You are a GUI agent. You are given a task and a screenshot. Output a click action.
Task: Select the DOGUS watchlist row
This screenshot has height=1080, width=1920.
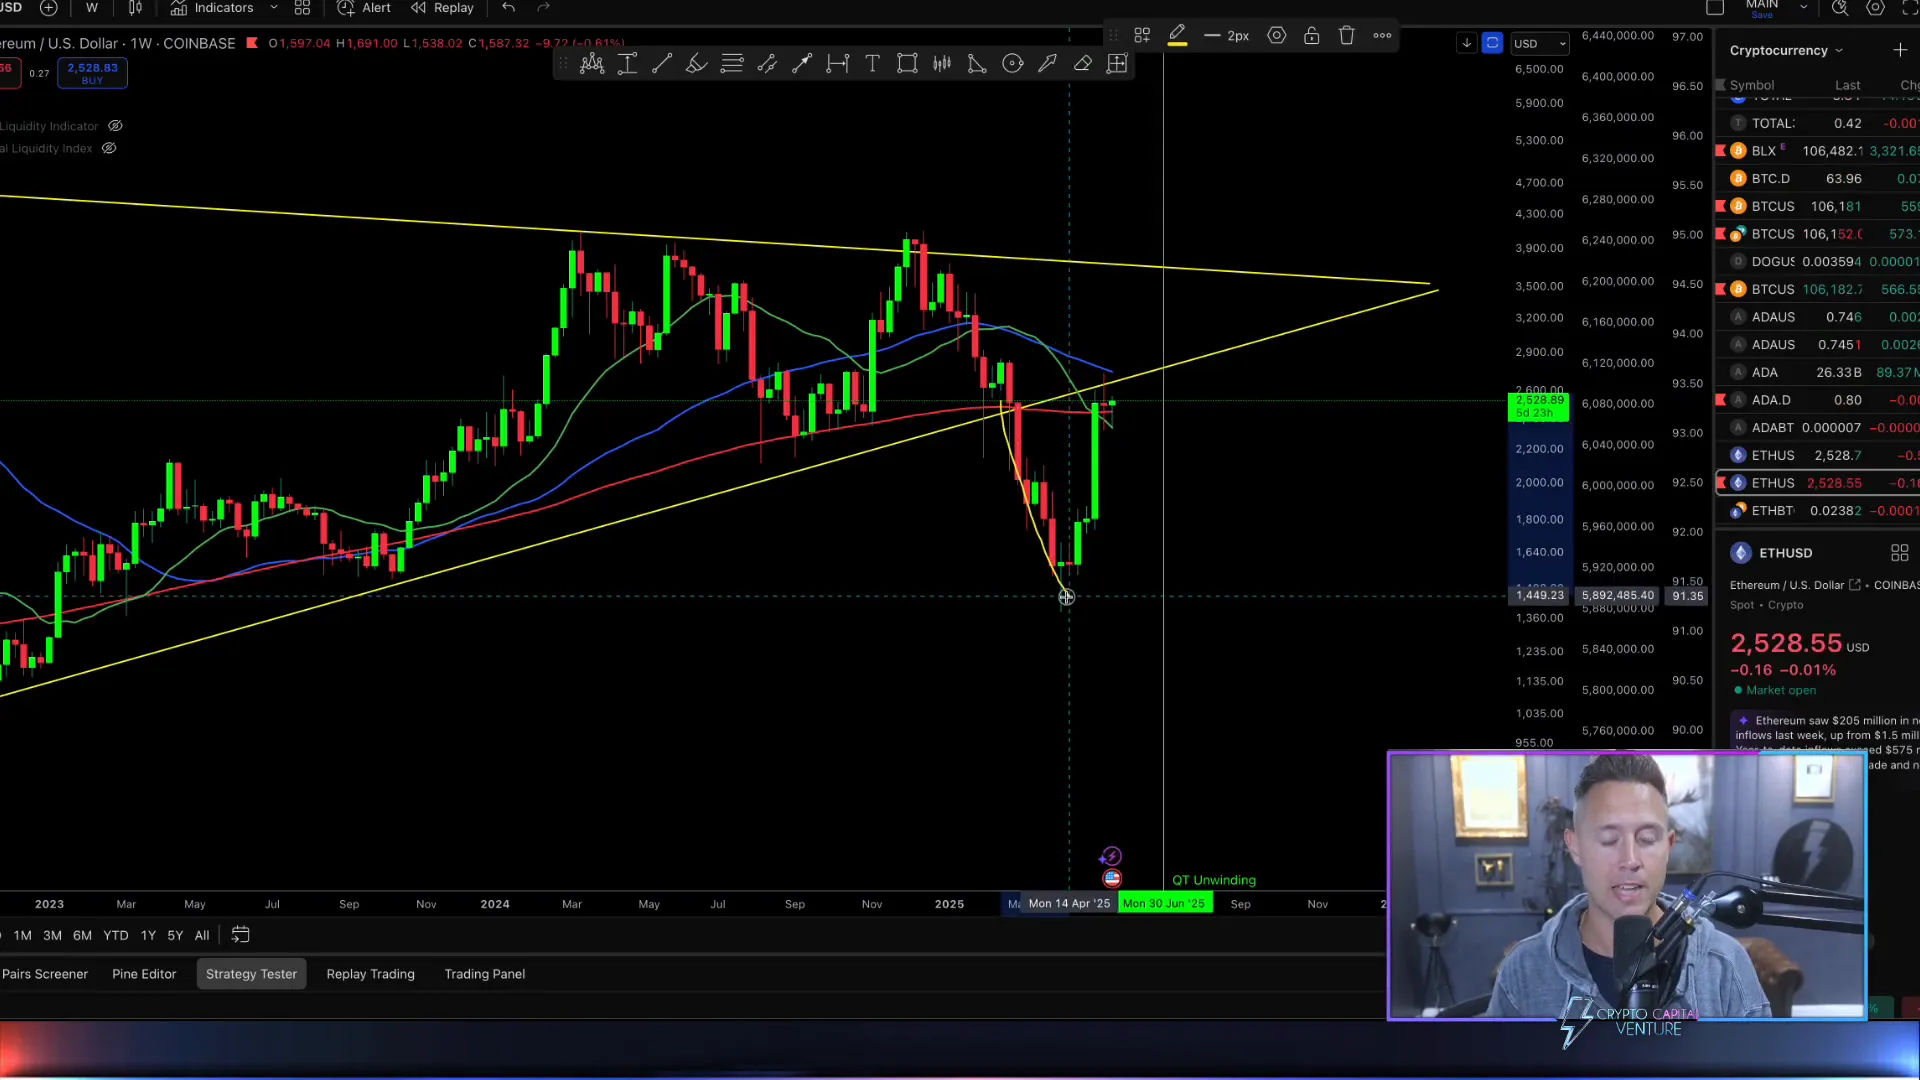(x=1818, y=262)
